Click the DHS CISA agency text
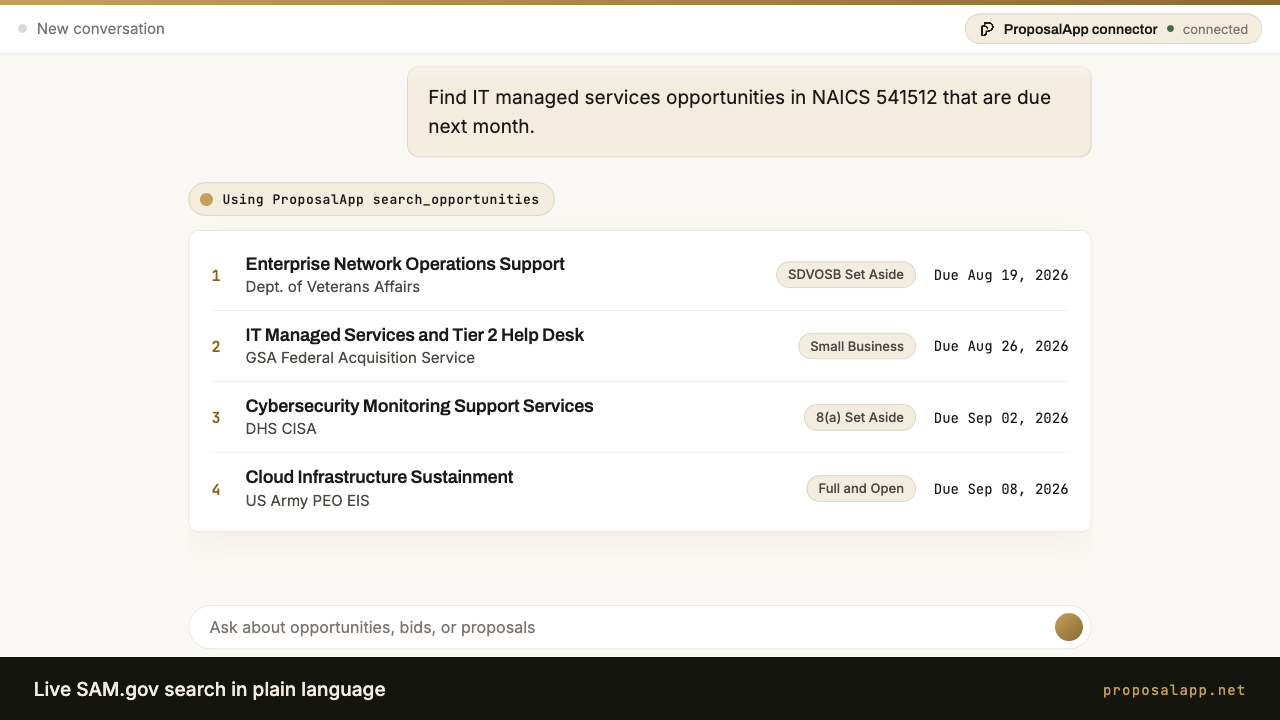 point(281,429)
